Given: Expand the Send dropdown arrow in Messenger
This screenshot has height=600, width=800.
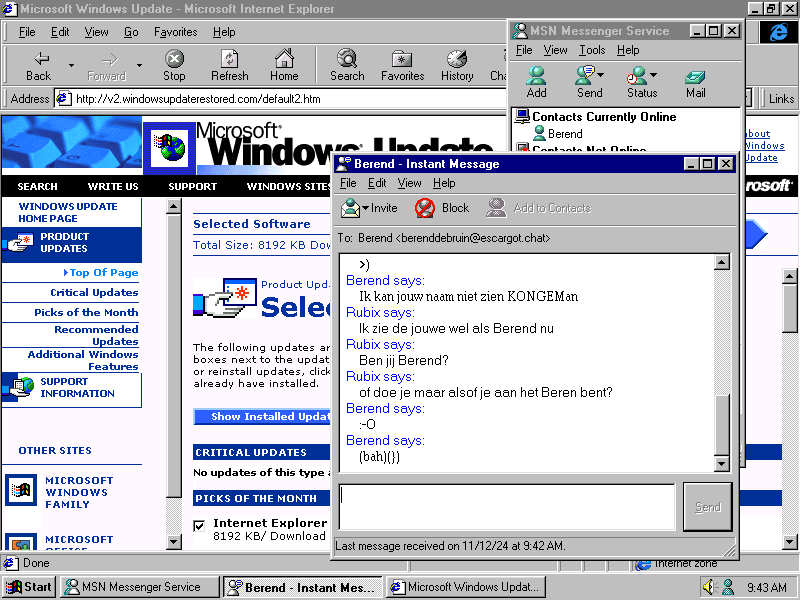Looking at the screenshot, I should [x=600, y=75].
